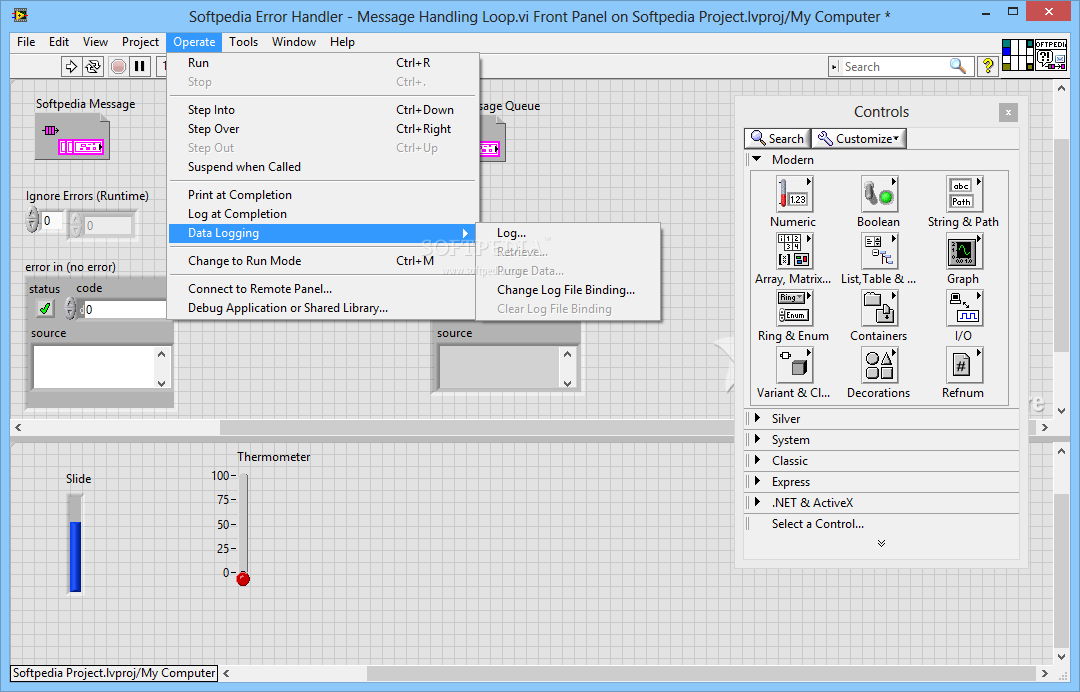1080x692 pixels.
Task: Expand the Express palette category
Action: pos(757,481)
